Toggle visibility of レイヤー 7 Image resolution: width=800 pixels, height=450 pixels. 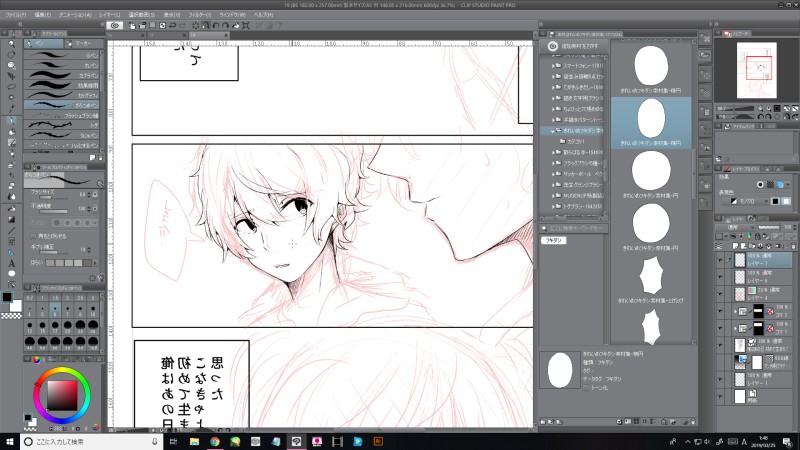tap(720, 260)
